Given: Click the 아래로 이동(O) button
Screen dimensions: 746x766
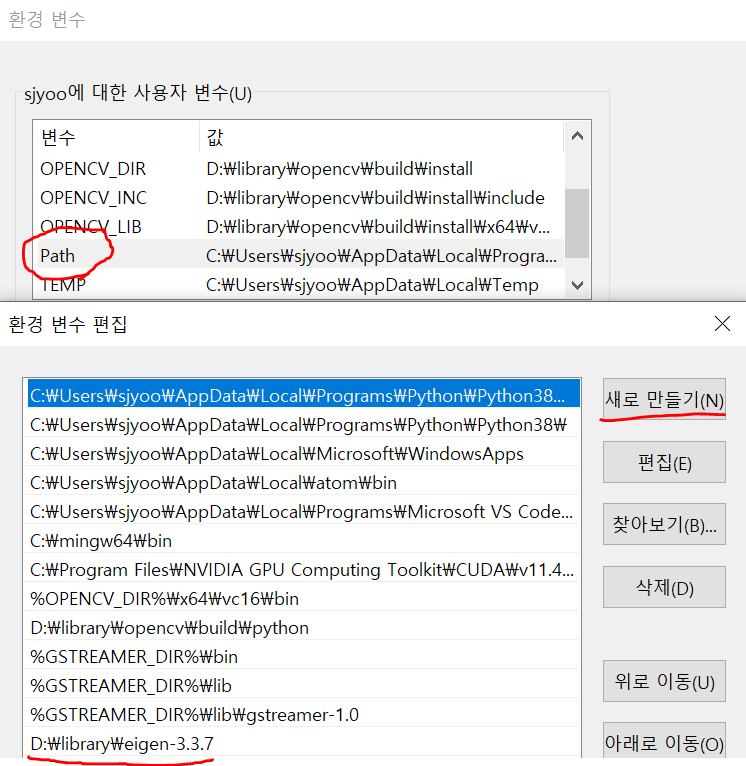Looking at the screenshot, I should (x=664, y=742).
